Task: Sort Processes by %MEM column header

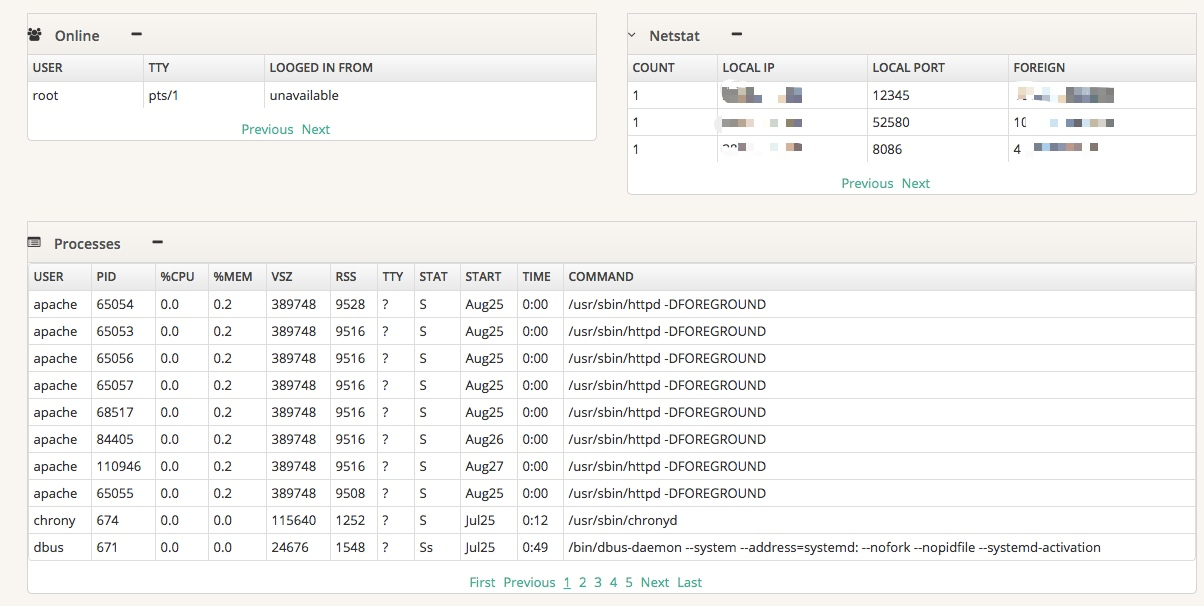Action: [236, 277]
